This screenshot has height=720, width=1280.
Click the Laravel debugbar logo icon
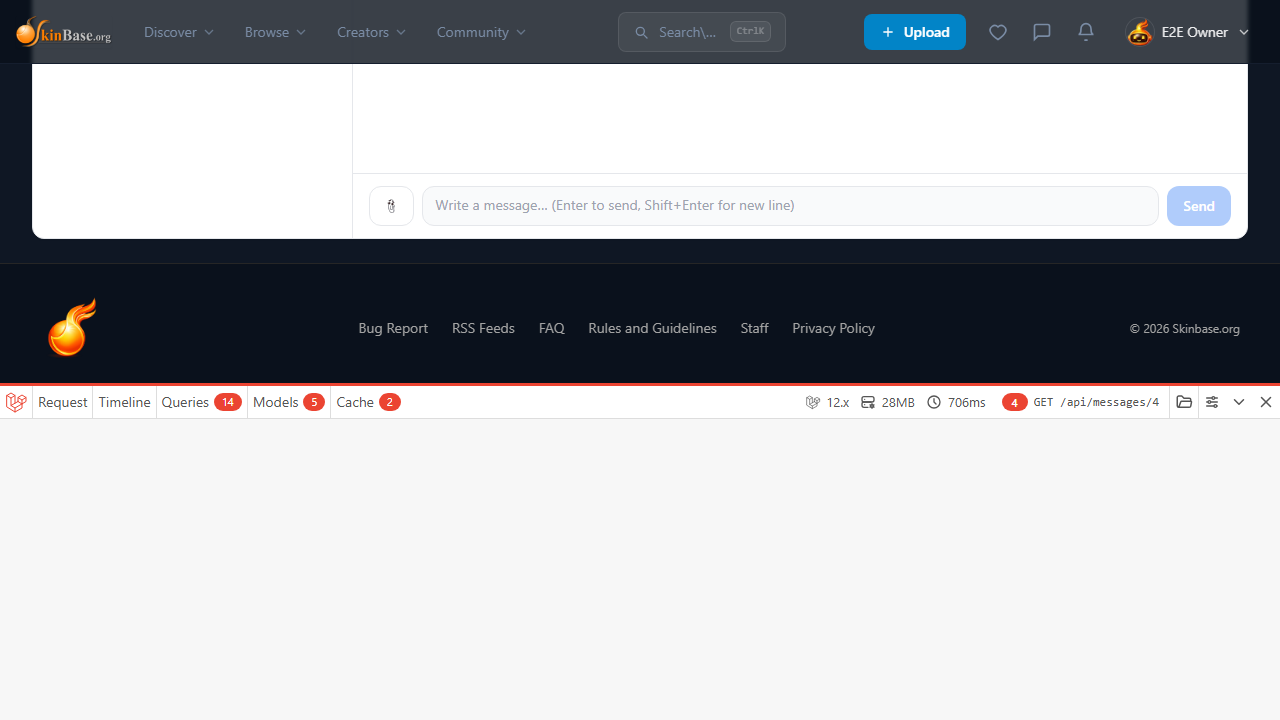tap(16, 402)
